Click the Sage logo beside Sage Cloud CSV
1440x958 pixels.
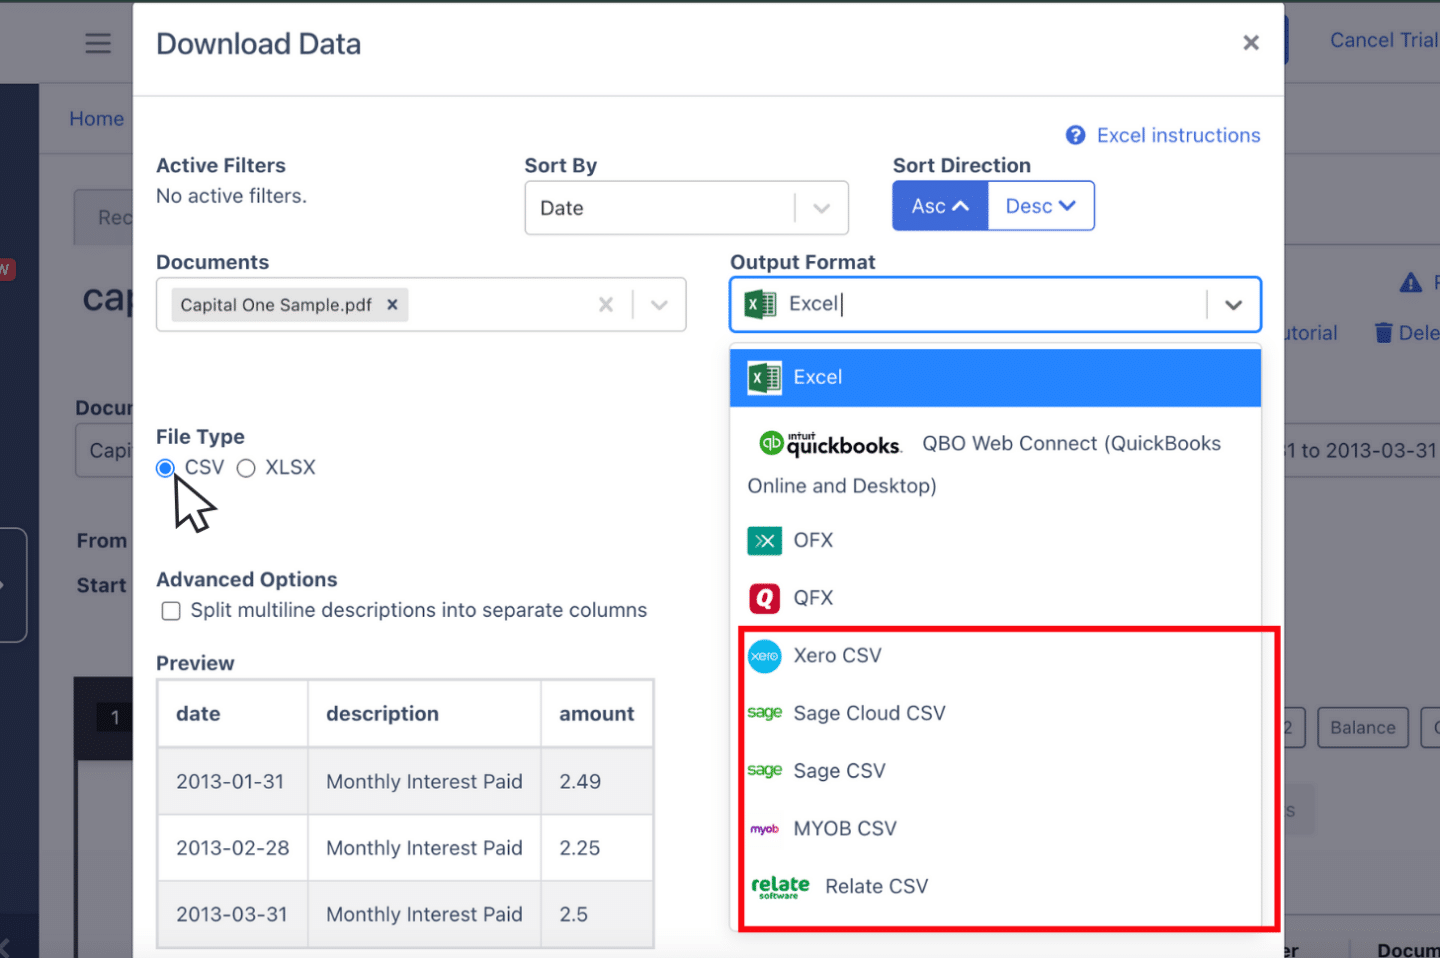pos(764,713)
